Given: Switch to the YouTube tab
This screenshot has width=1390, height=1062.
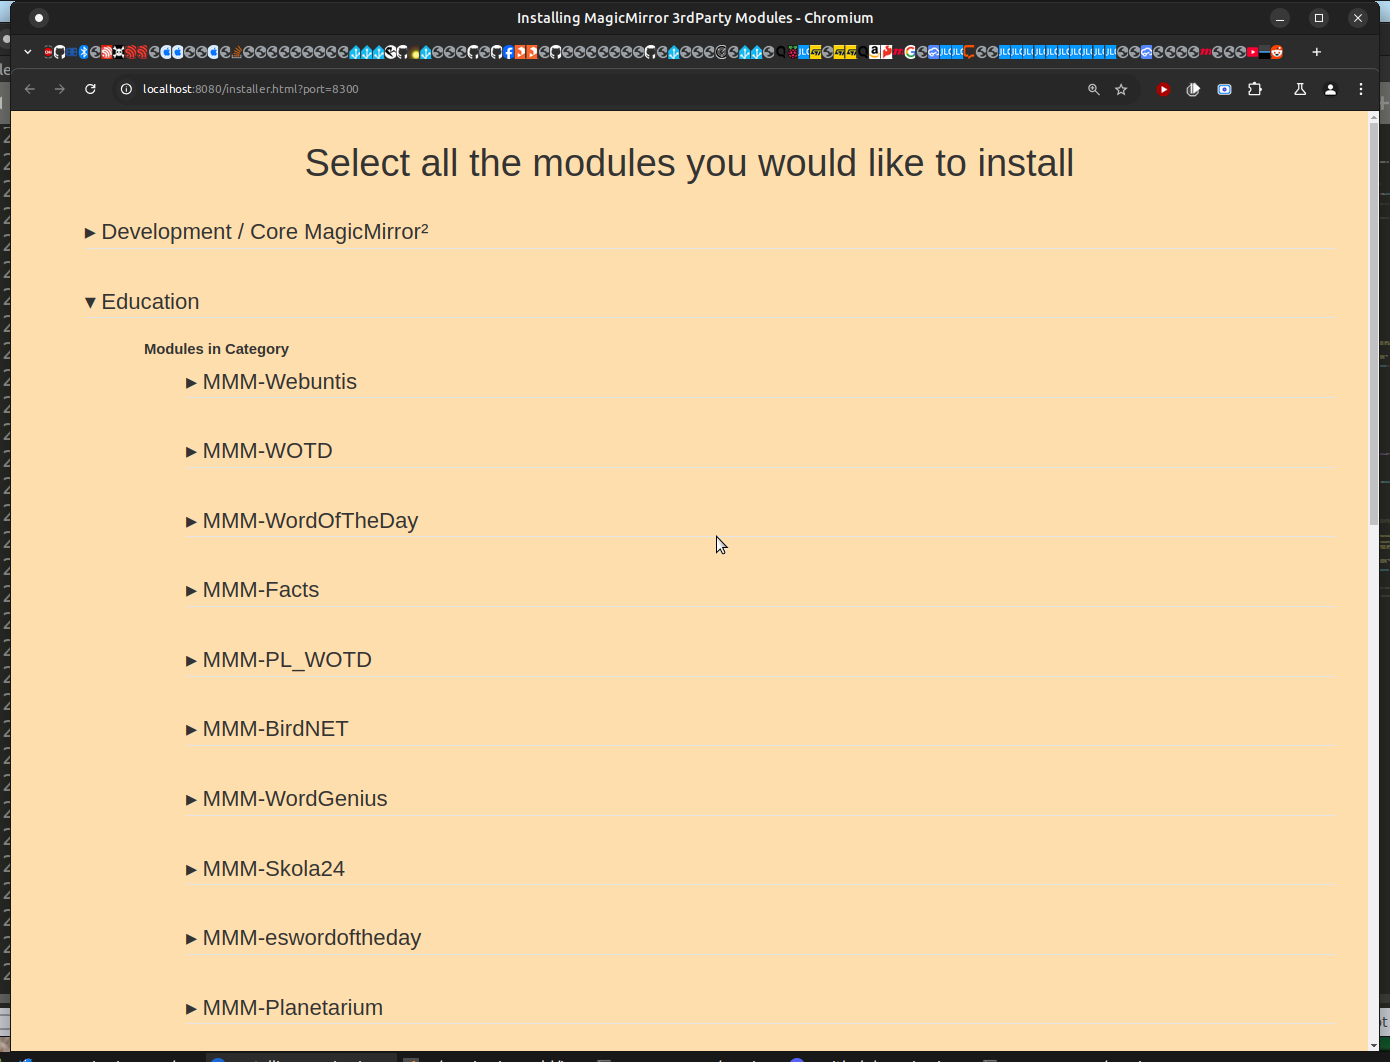Looking at the screenshot, I should tap(1253, 52).
